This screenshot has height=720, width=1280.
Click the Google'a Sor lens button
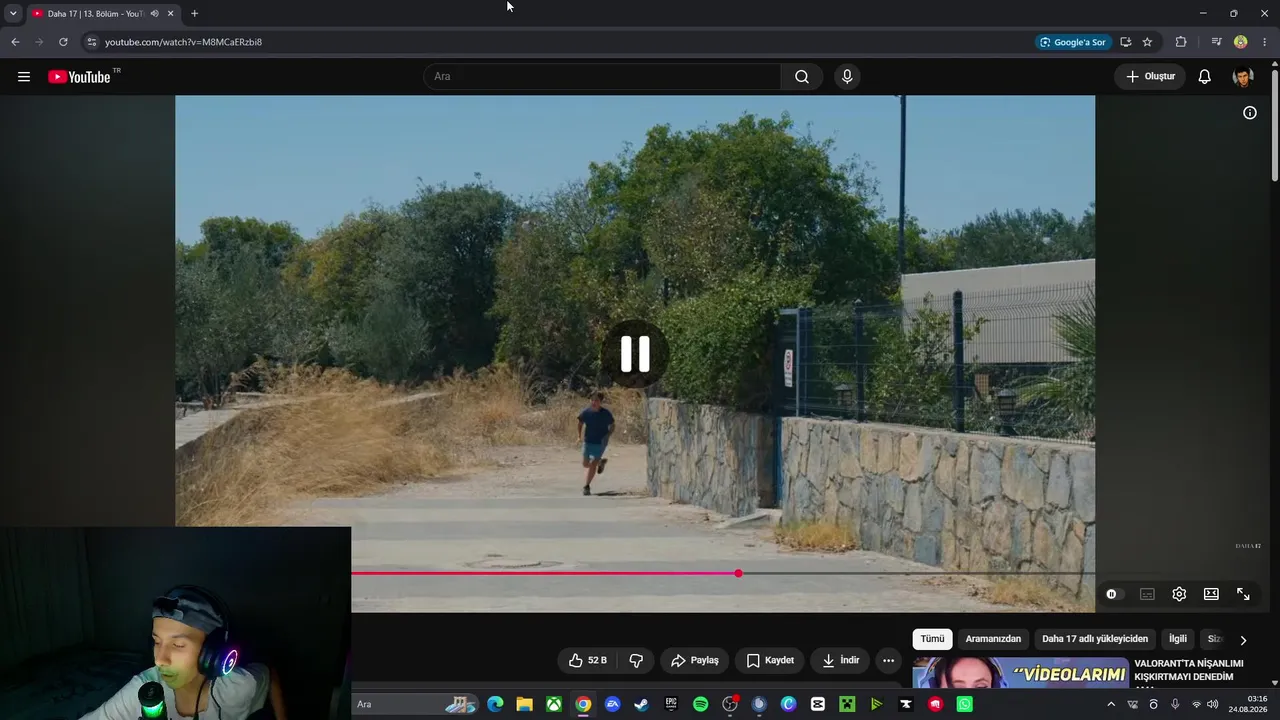coord(1073,42)
